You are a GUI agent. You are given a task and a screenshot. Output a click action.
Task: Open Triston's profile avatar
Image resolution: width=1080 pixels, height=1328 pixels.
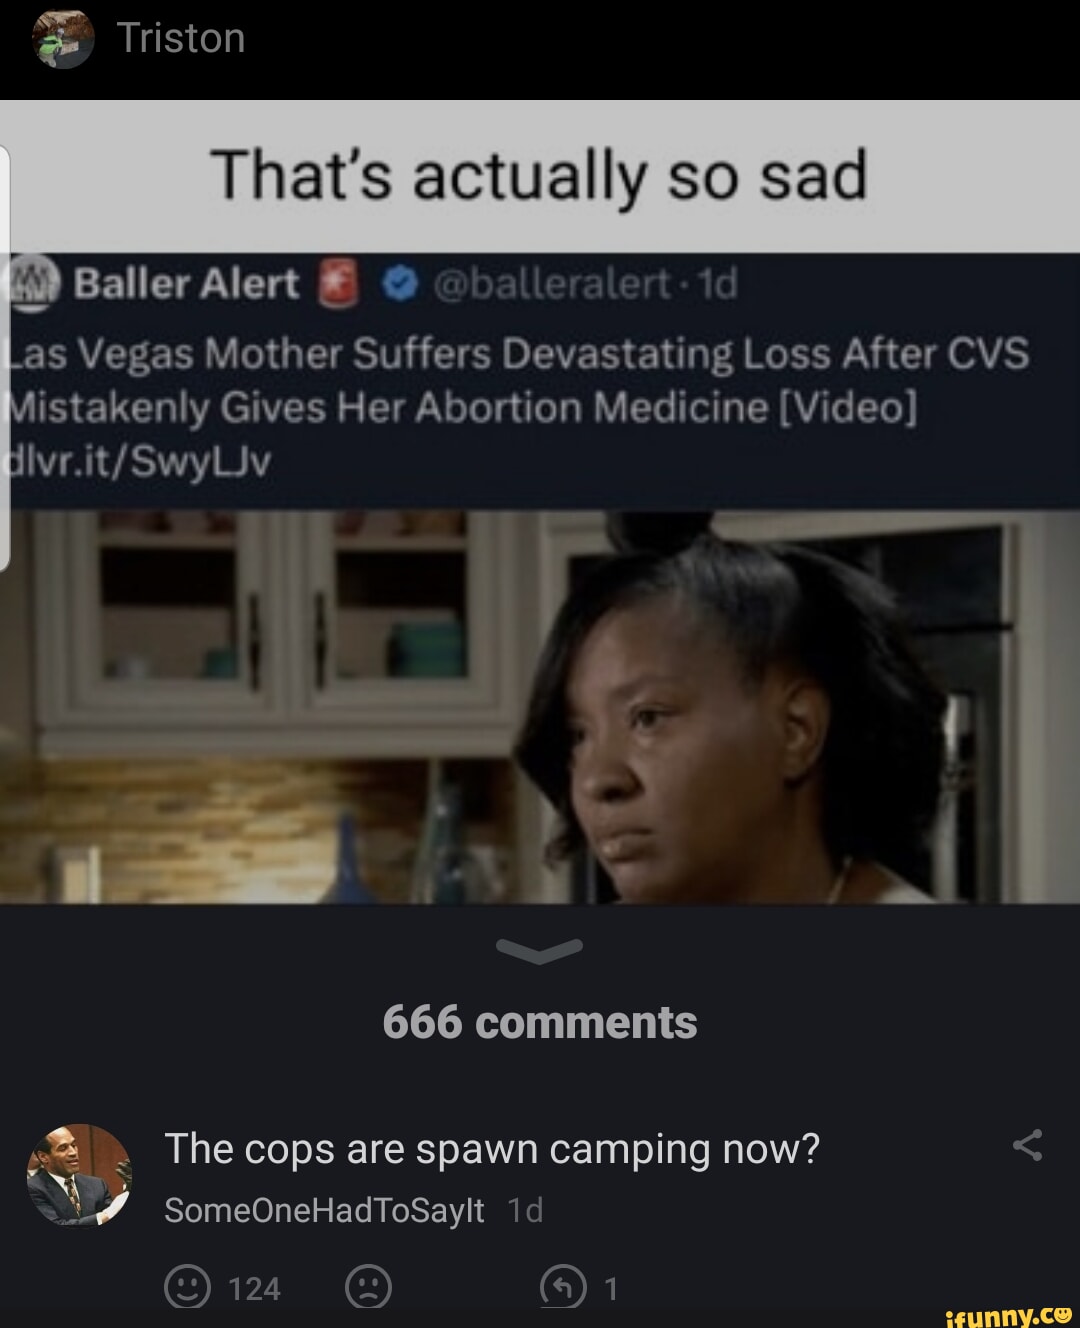tap(62, 39)
